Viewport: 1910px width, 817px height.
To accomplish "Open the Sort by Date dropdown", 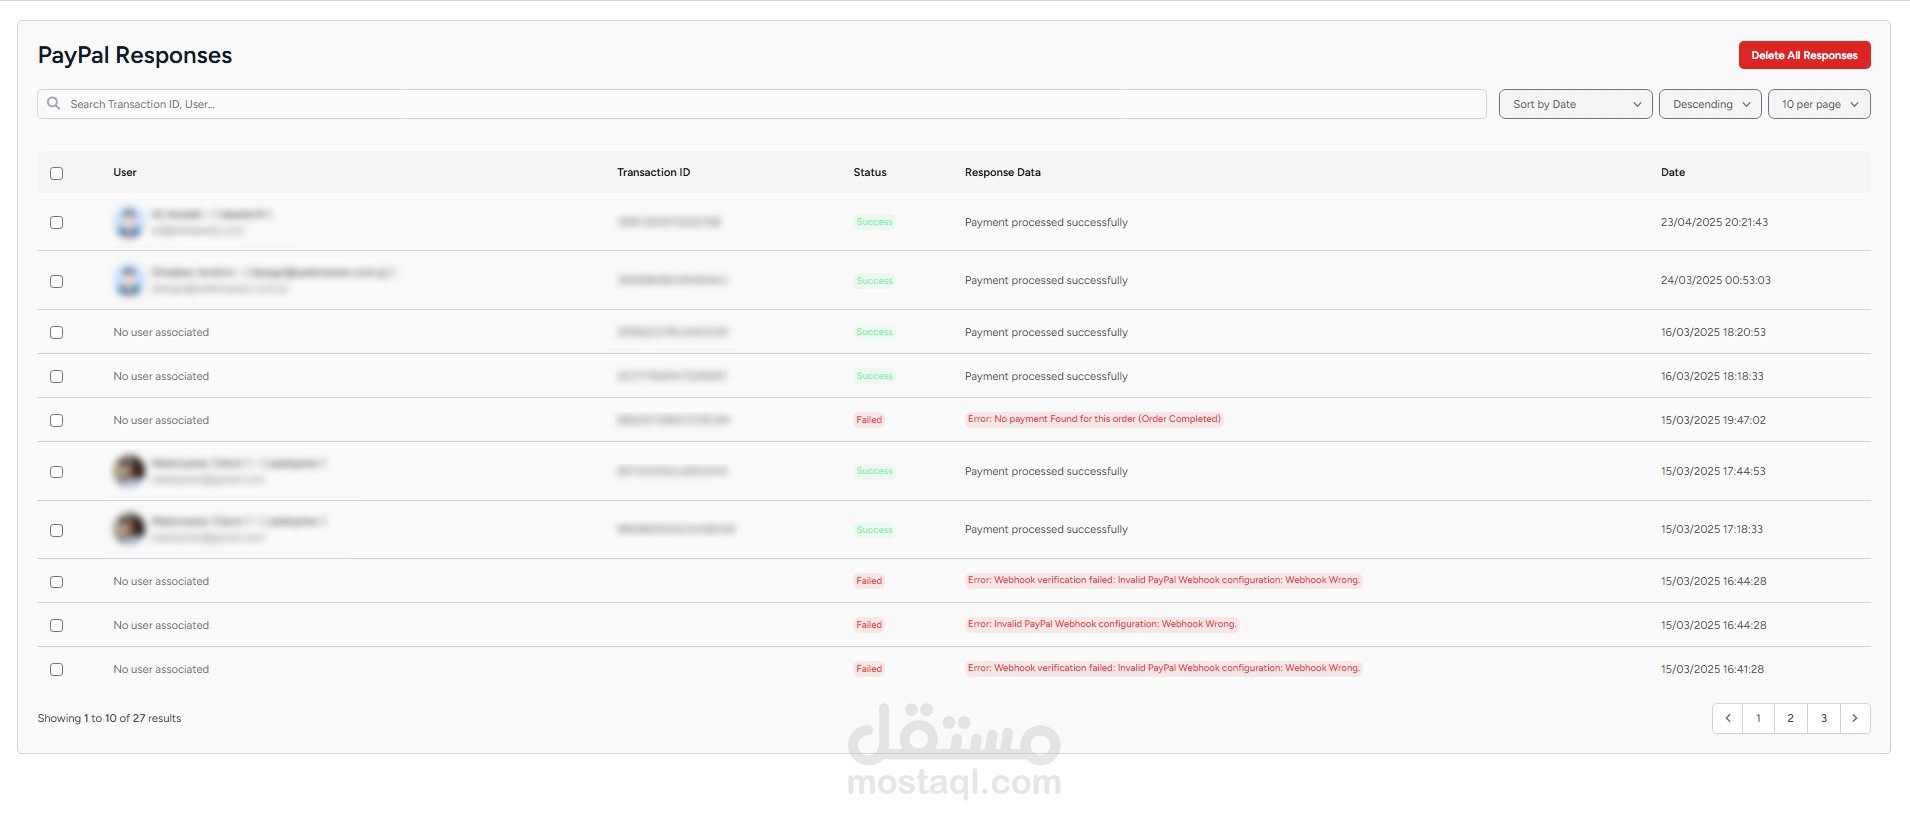I will pyautogui.click(x=1575, y=104).
